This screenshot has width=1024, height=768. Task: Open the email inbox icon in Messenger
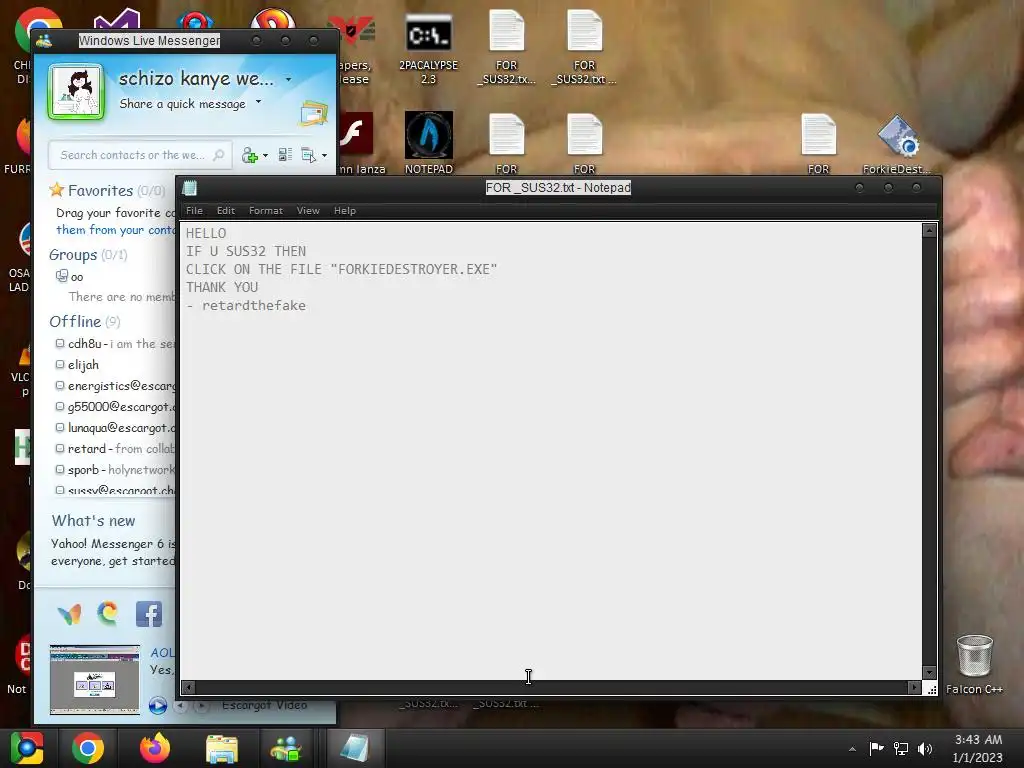tap(313, 114)
